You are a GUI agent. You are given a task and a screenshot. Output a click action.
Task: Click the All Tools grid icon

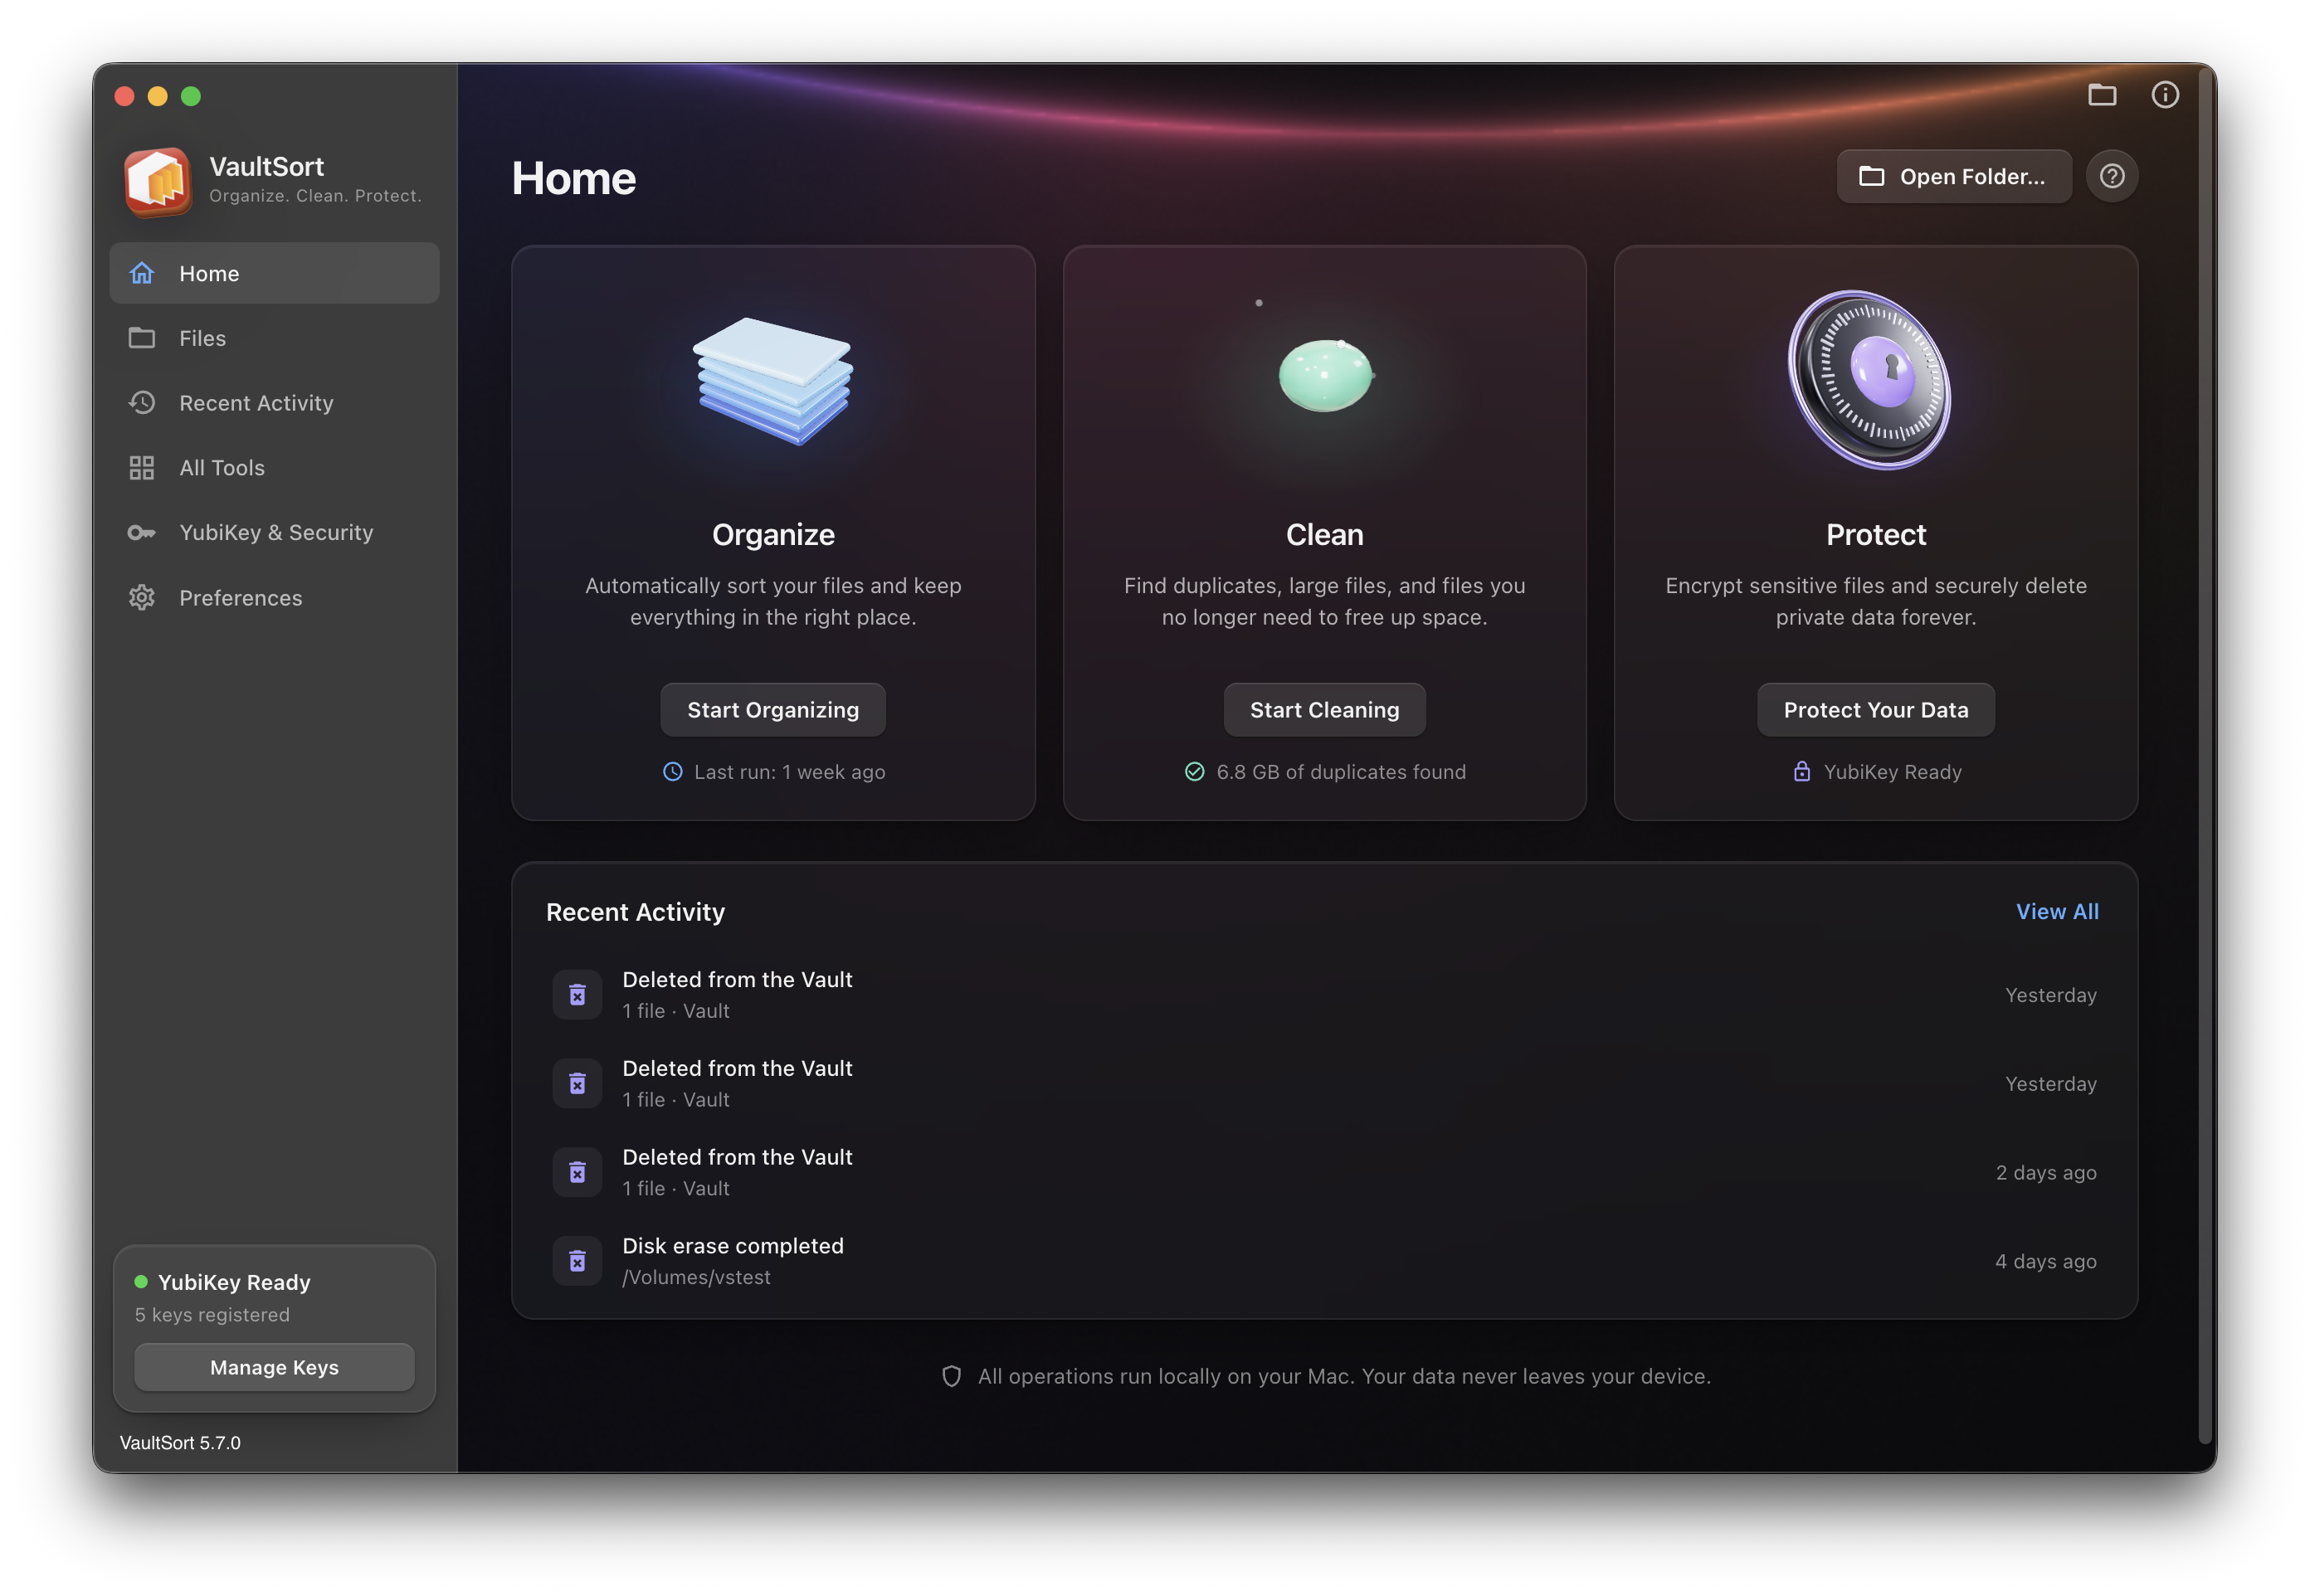click(x=142, y=468)
